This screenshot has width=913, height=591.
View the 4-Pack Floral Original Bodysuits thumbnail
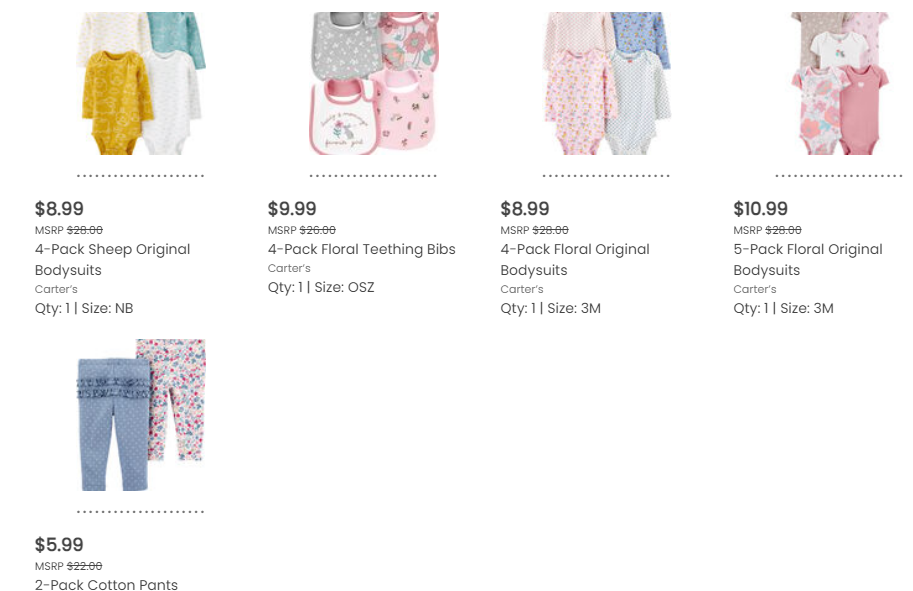pyautogui.click(x=606, y=83)
